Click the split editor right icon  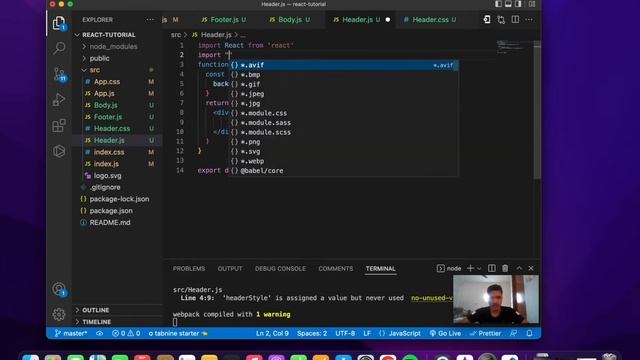click(x=515, y=20)
